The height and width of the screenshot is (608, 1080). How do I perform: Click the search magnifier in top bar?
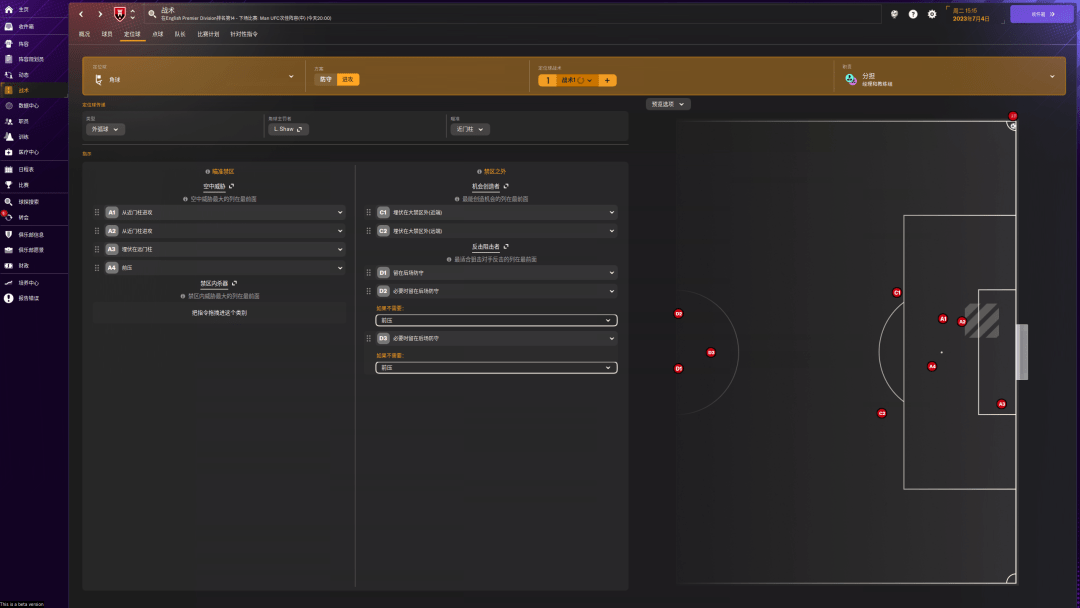[x=152, y=14]
